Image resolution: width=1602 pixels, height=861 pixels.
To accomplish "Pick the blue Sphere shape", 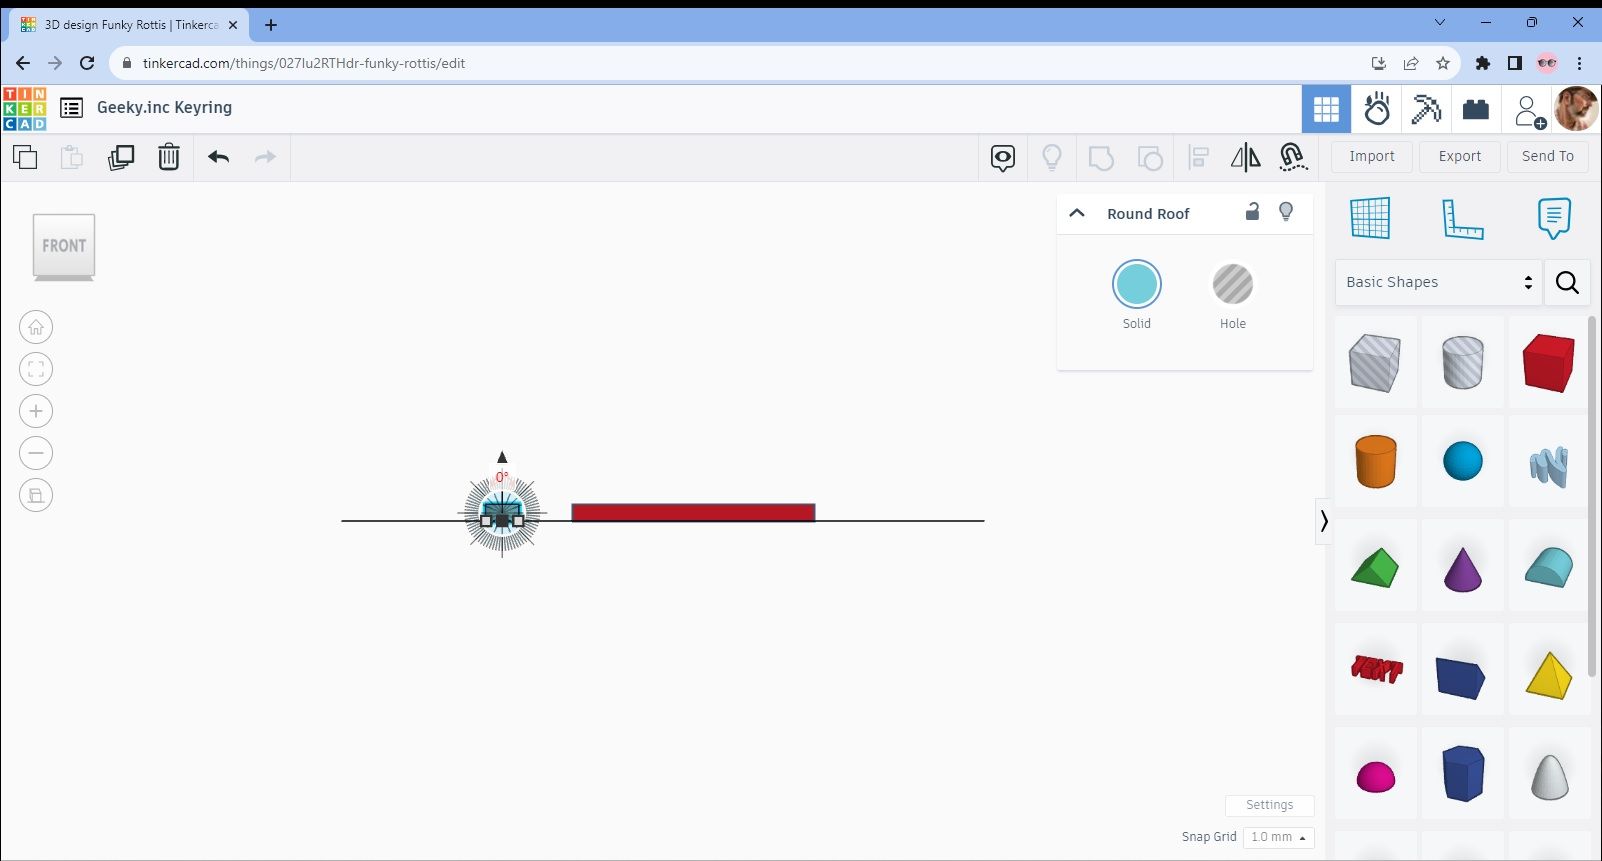I will pos(1463,461).
